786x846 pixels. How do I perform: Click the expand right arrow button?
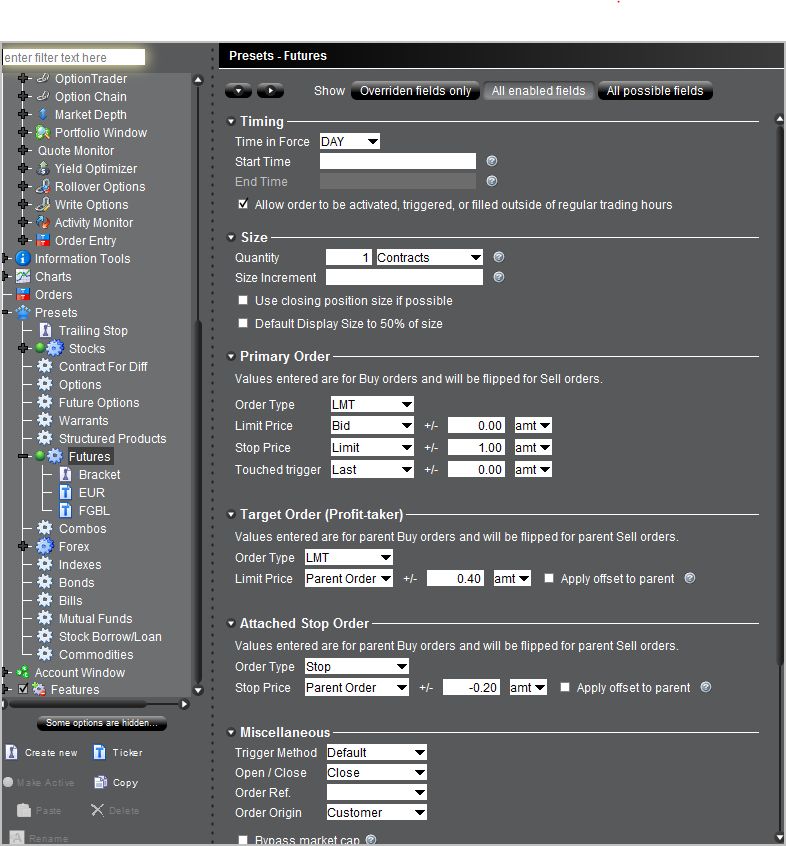click(270, 91)
